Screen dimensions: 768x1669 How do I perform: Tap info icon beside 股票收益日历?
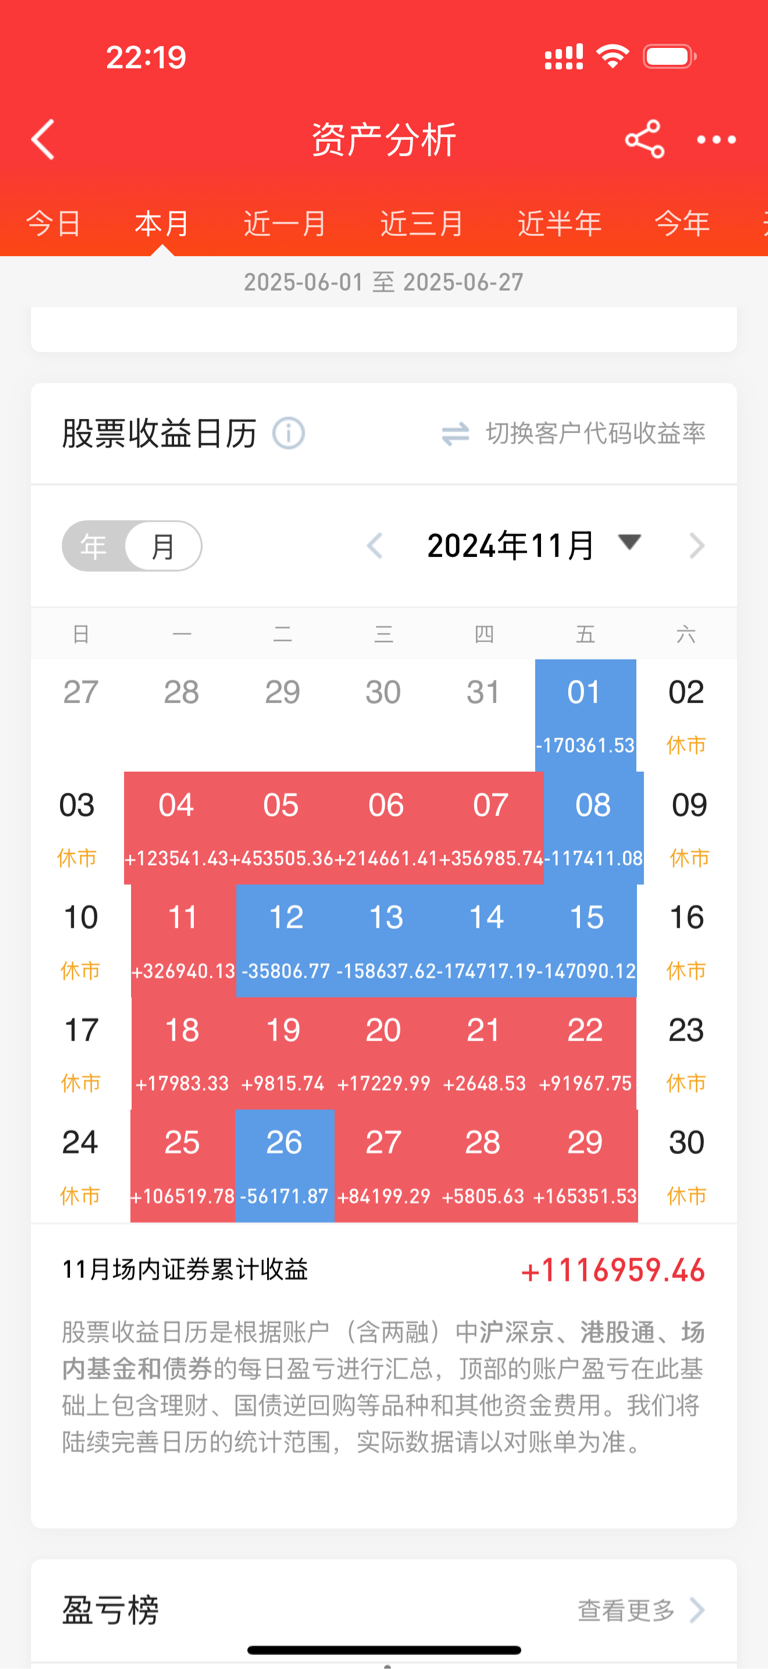coord(289,433)
